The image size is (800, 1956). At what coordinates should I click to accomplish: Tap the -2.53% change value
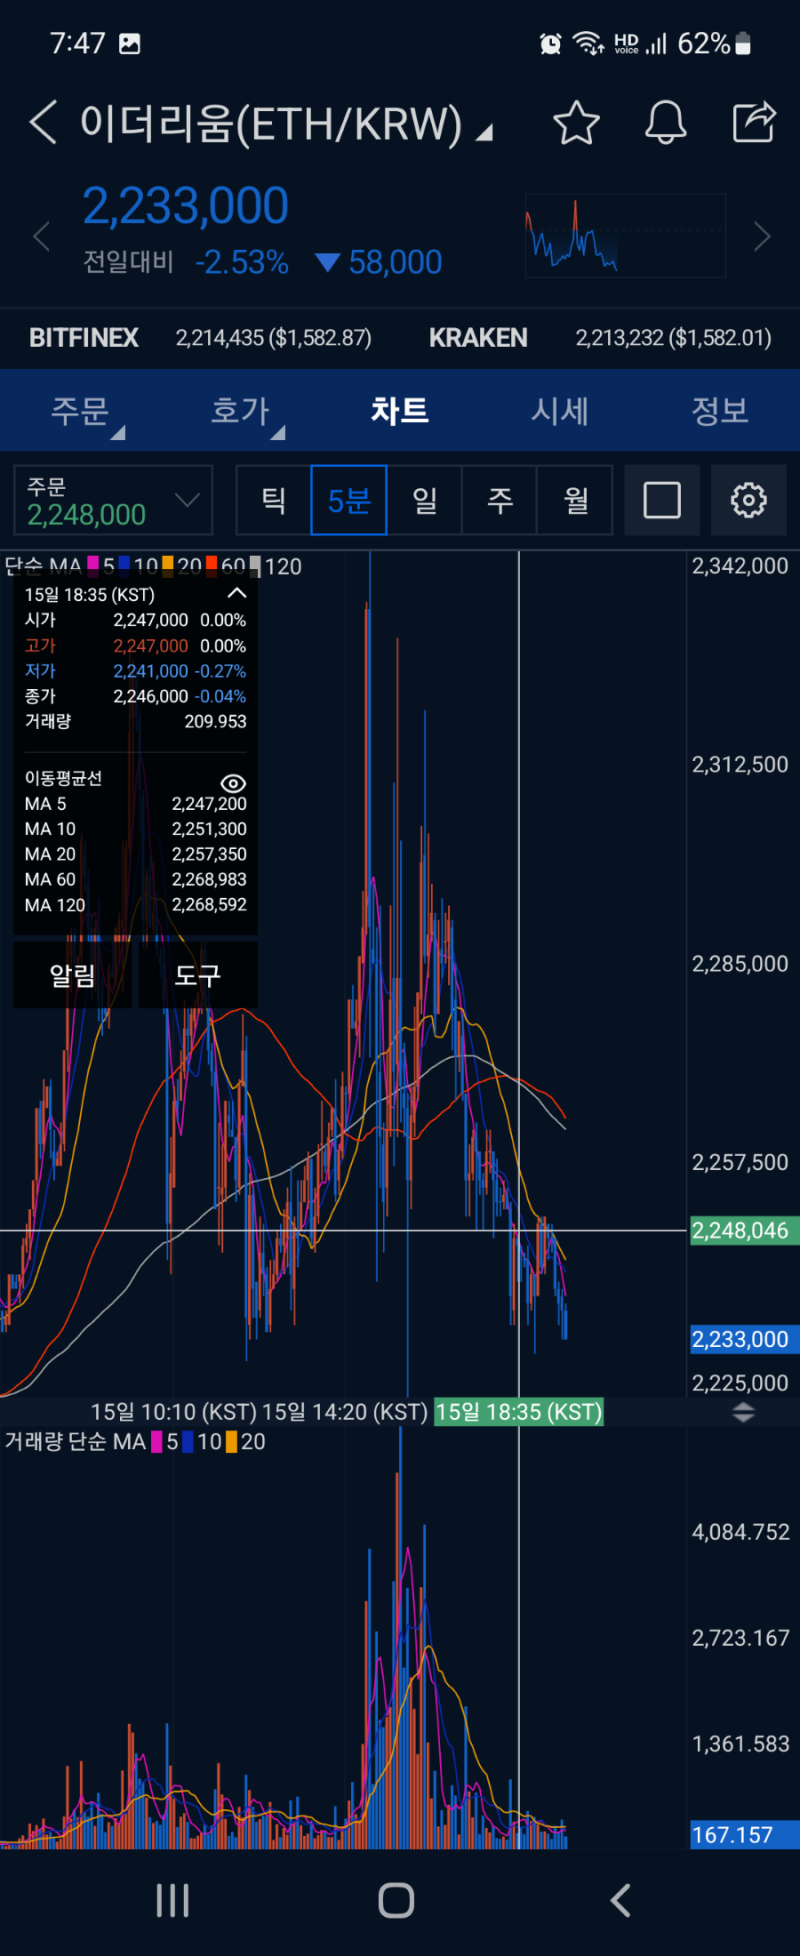242,262
